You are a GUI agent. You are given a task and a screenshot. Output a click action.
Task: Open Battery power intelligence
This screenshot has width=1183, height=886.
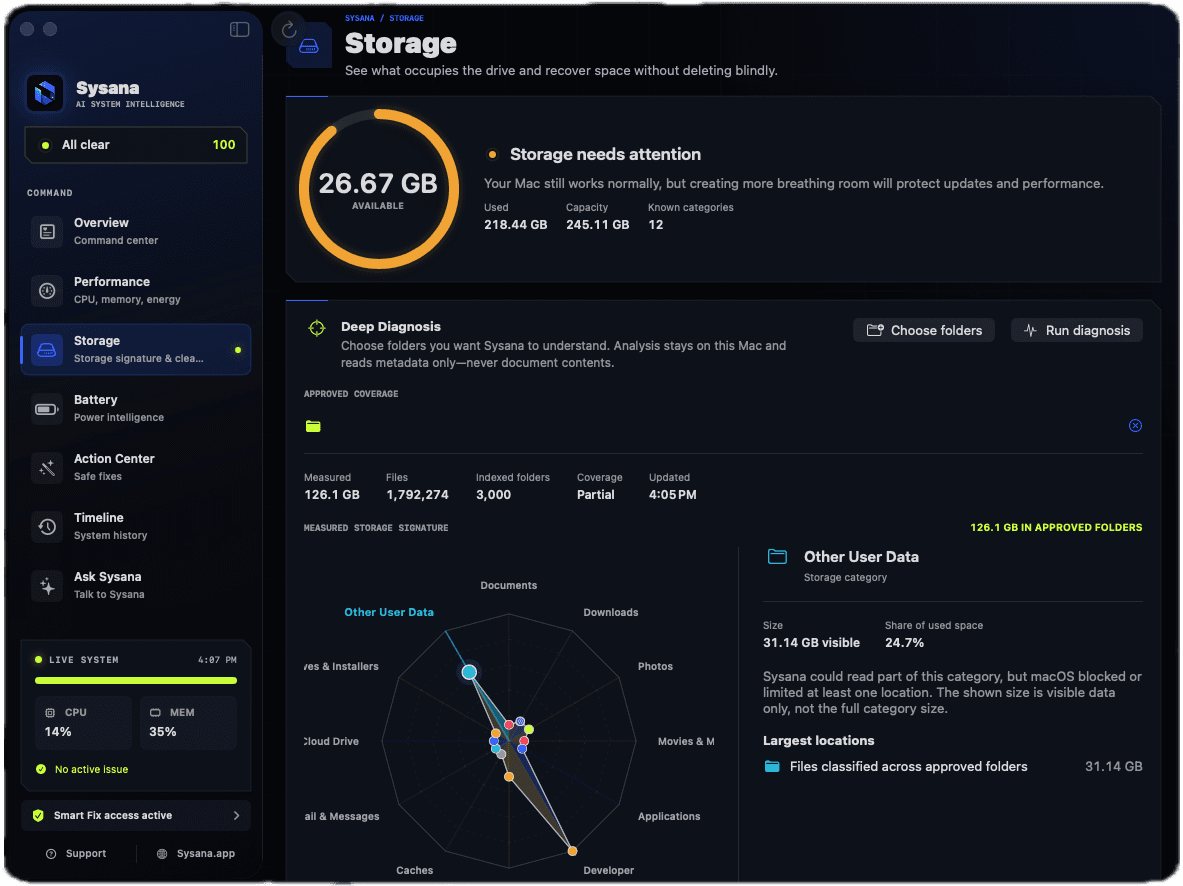pyautogui.click(x=136, y=409)
